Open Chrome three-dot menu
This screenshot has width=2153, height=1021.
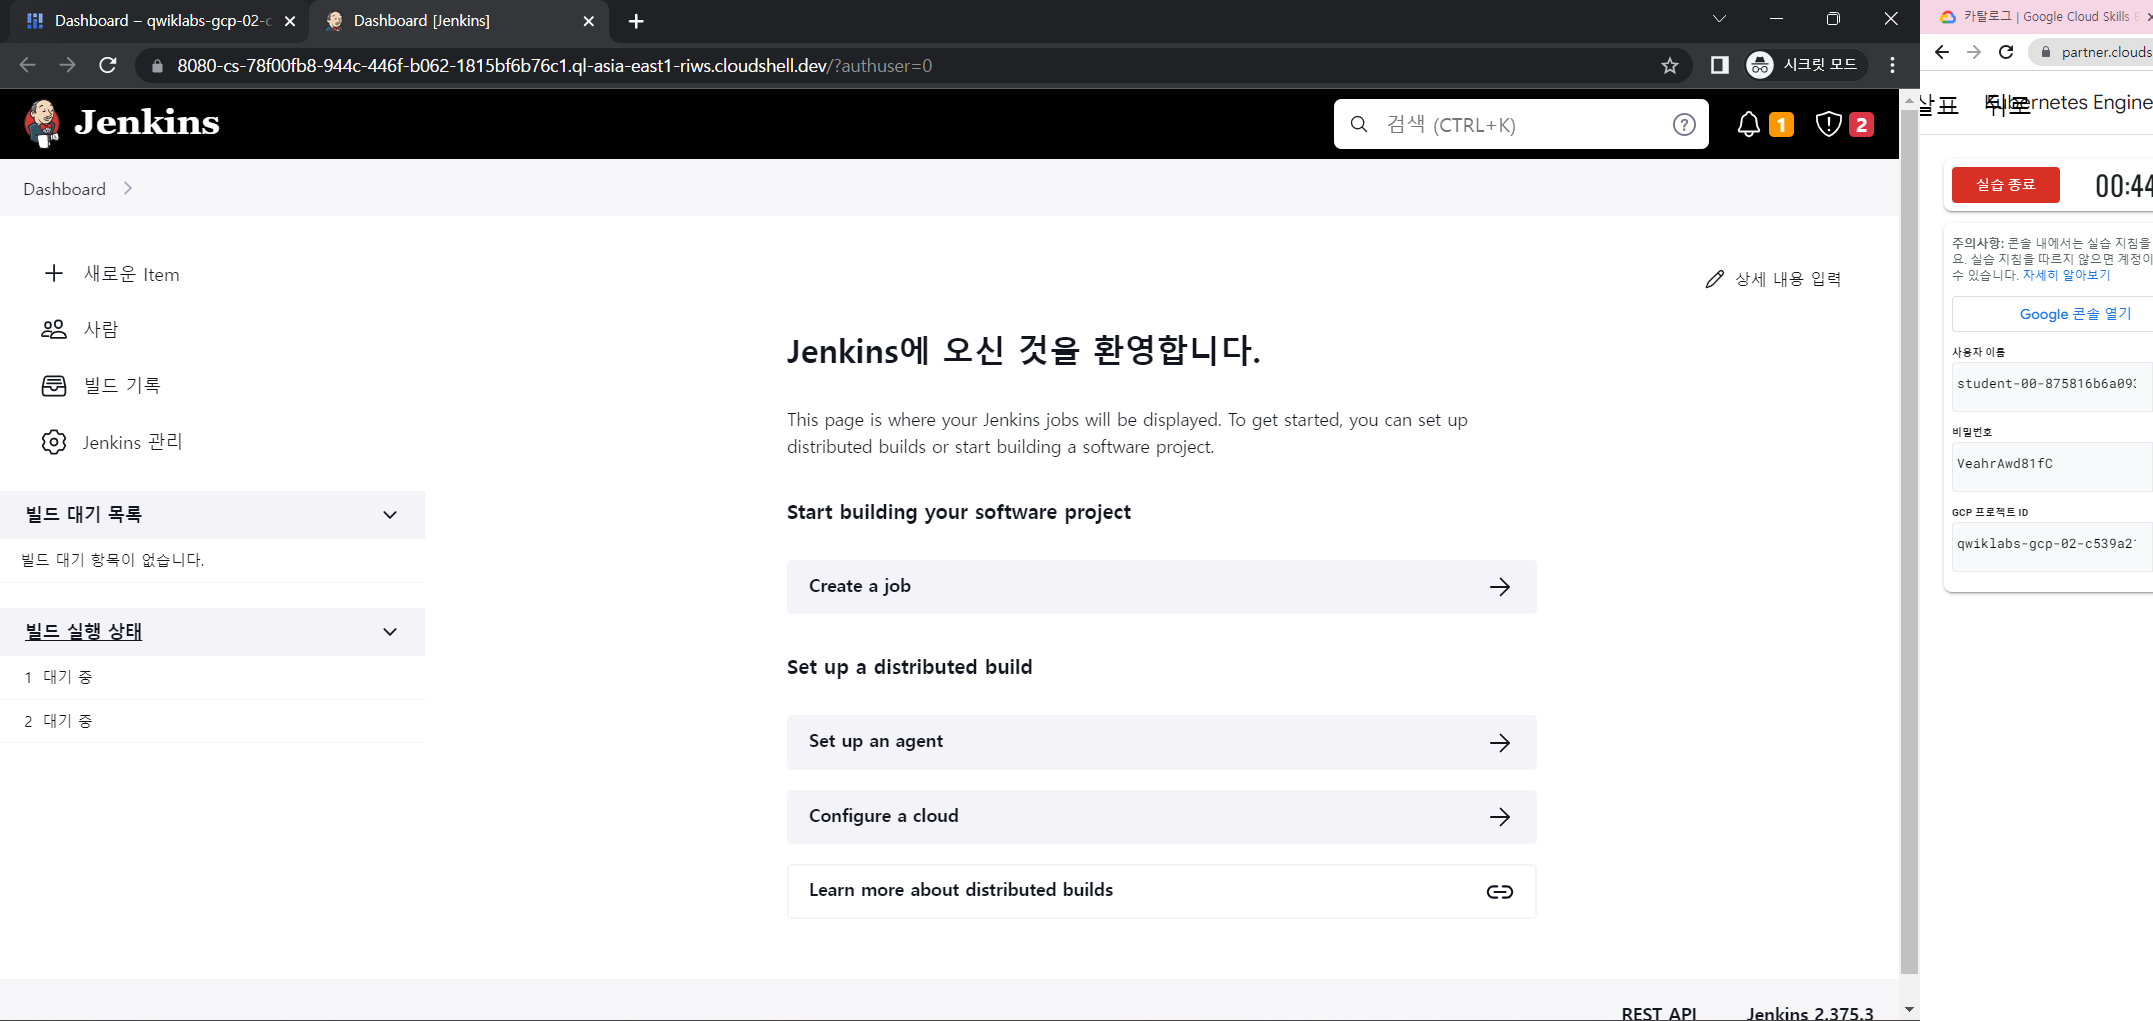[x=1892, y=65]
